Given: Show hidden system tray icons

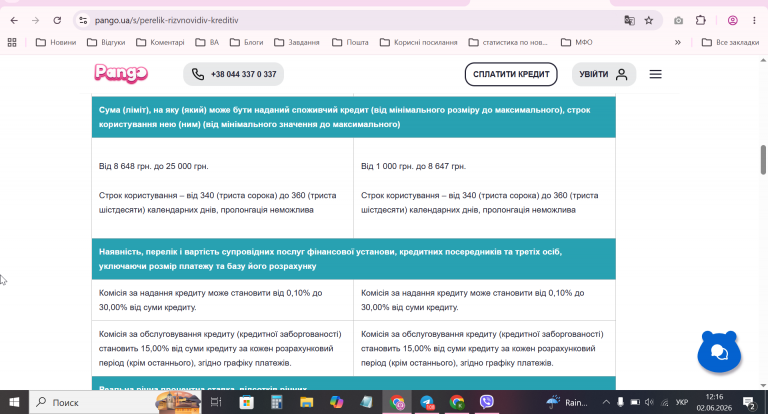Looking at the screenshot, I should coord(606,402).
